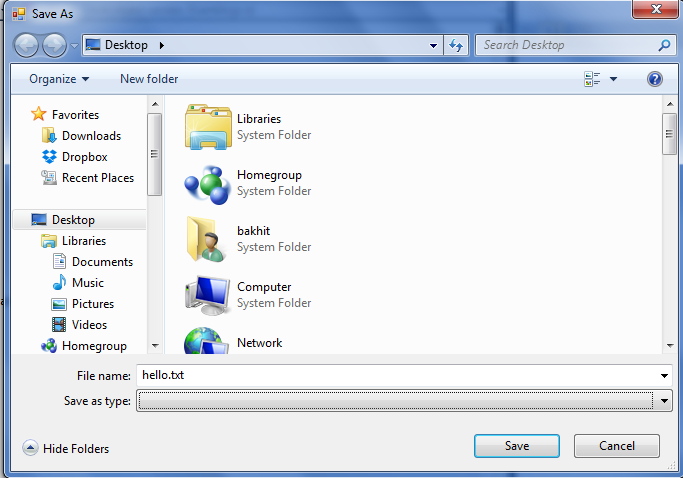The image size is (683, 478).
Task: Select Favorites in the navigation pane
Action: pyautogui.click(x=75, y=115)
